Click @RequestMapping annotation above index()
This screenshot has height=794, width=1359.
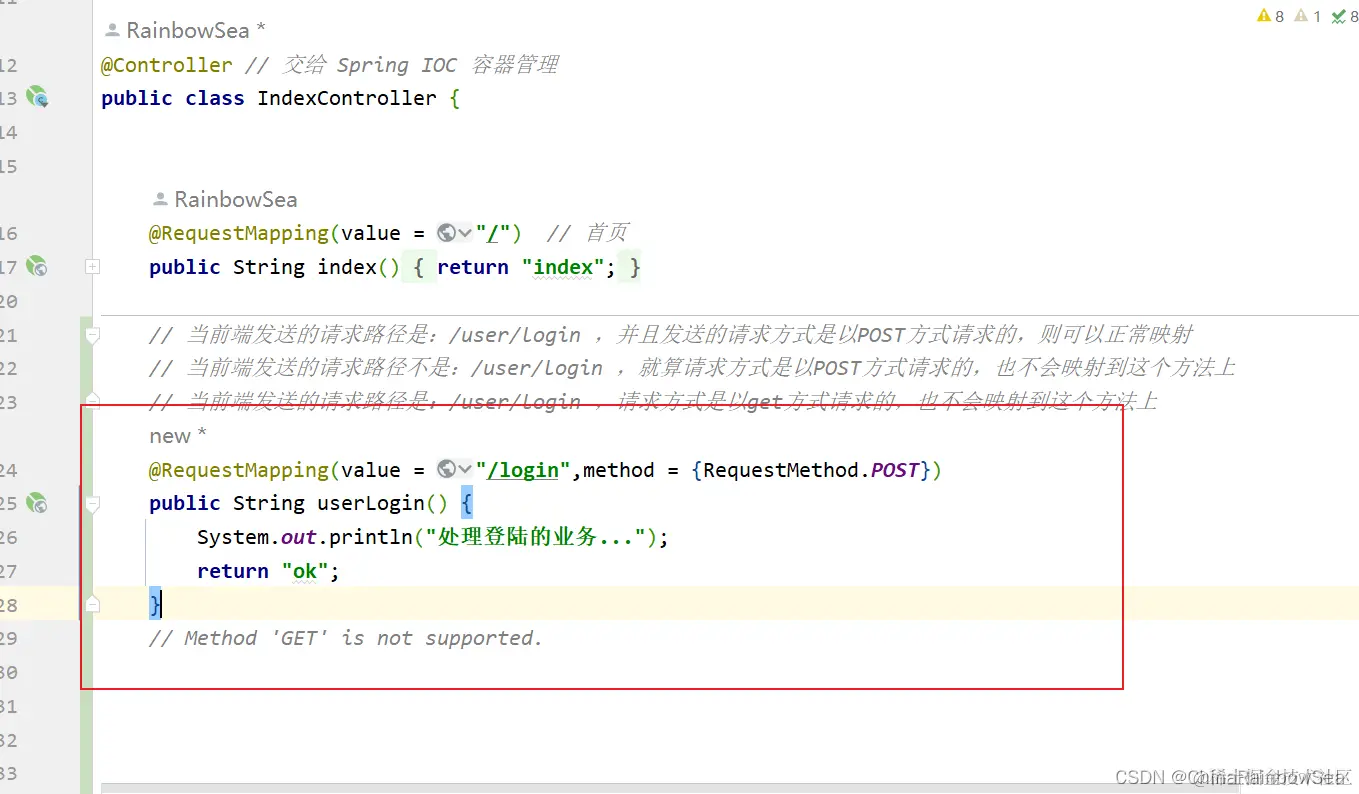[239, 233]
